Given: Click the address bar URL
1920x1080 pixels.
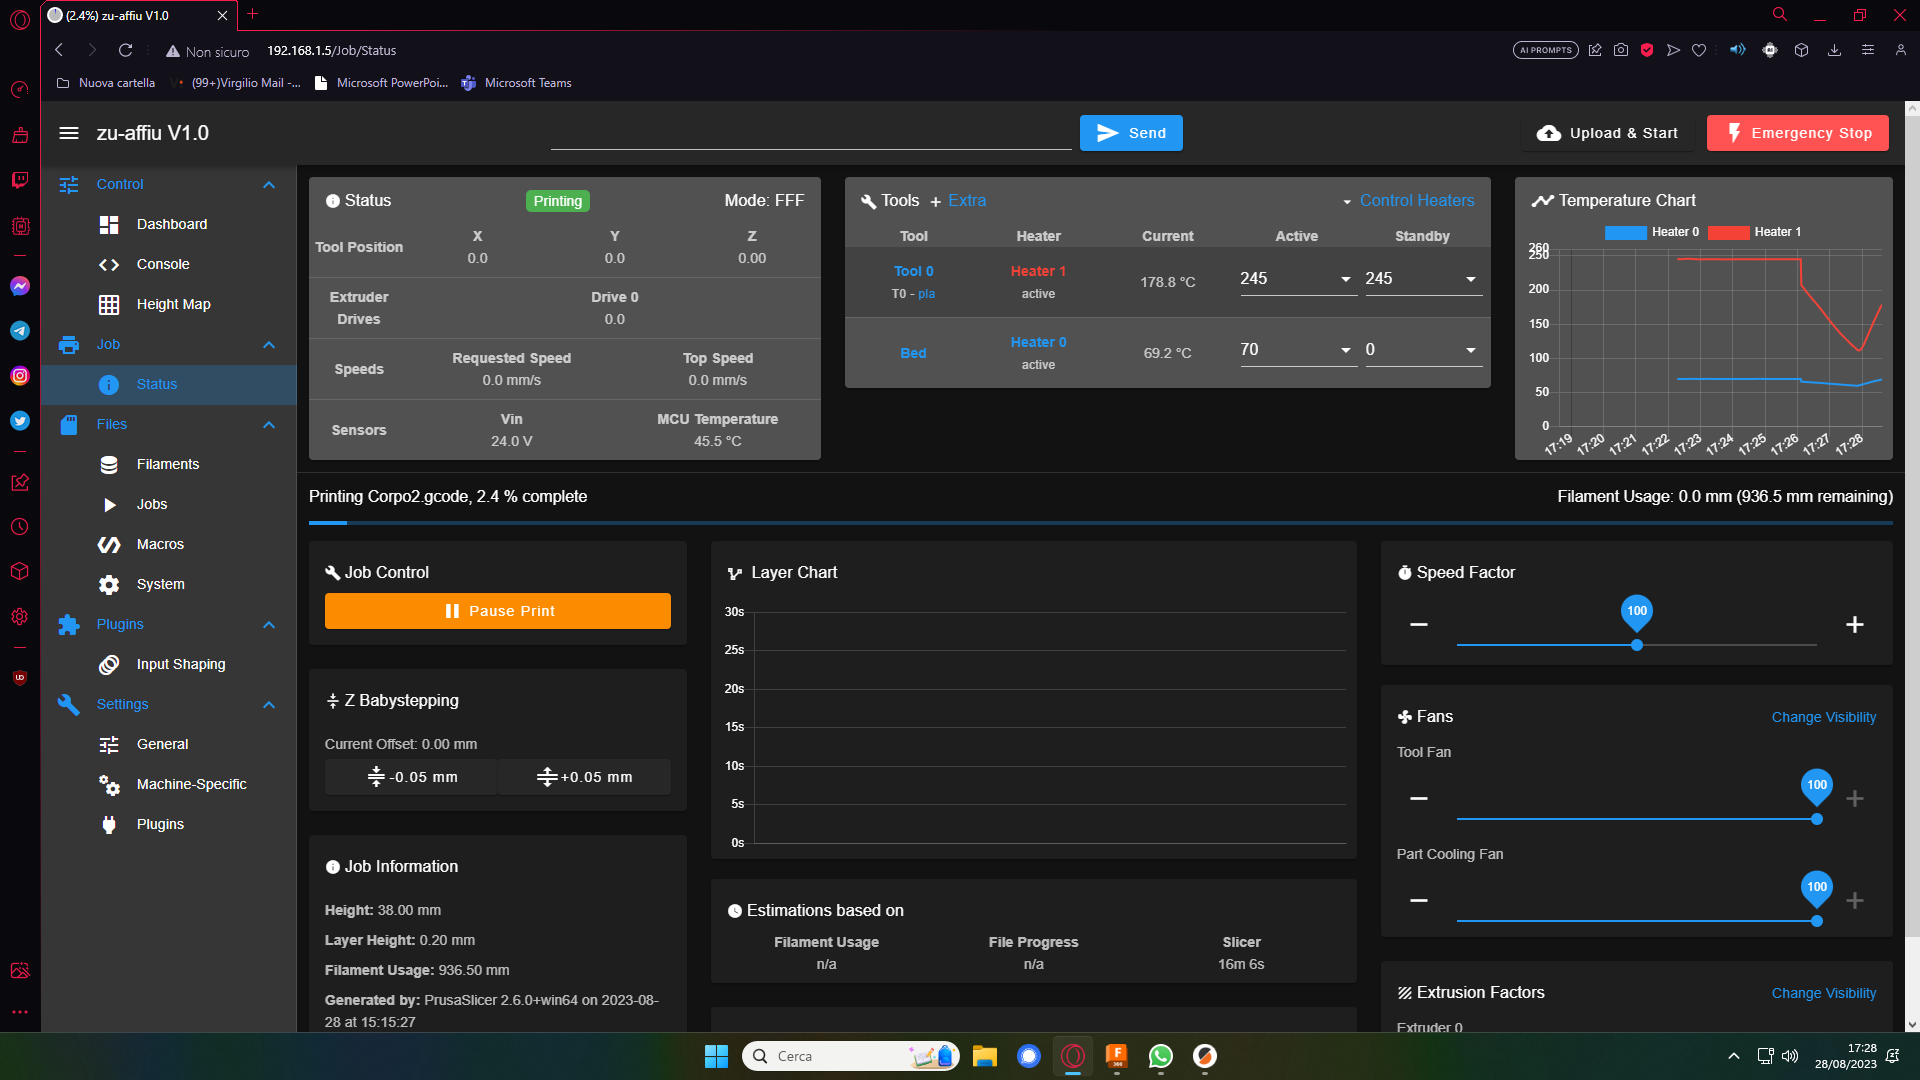Looking at the screenshot, I should click(331, 50).
